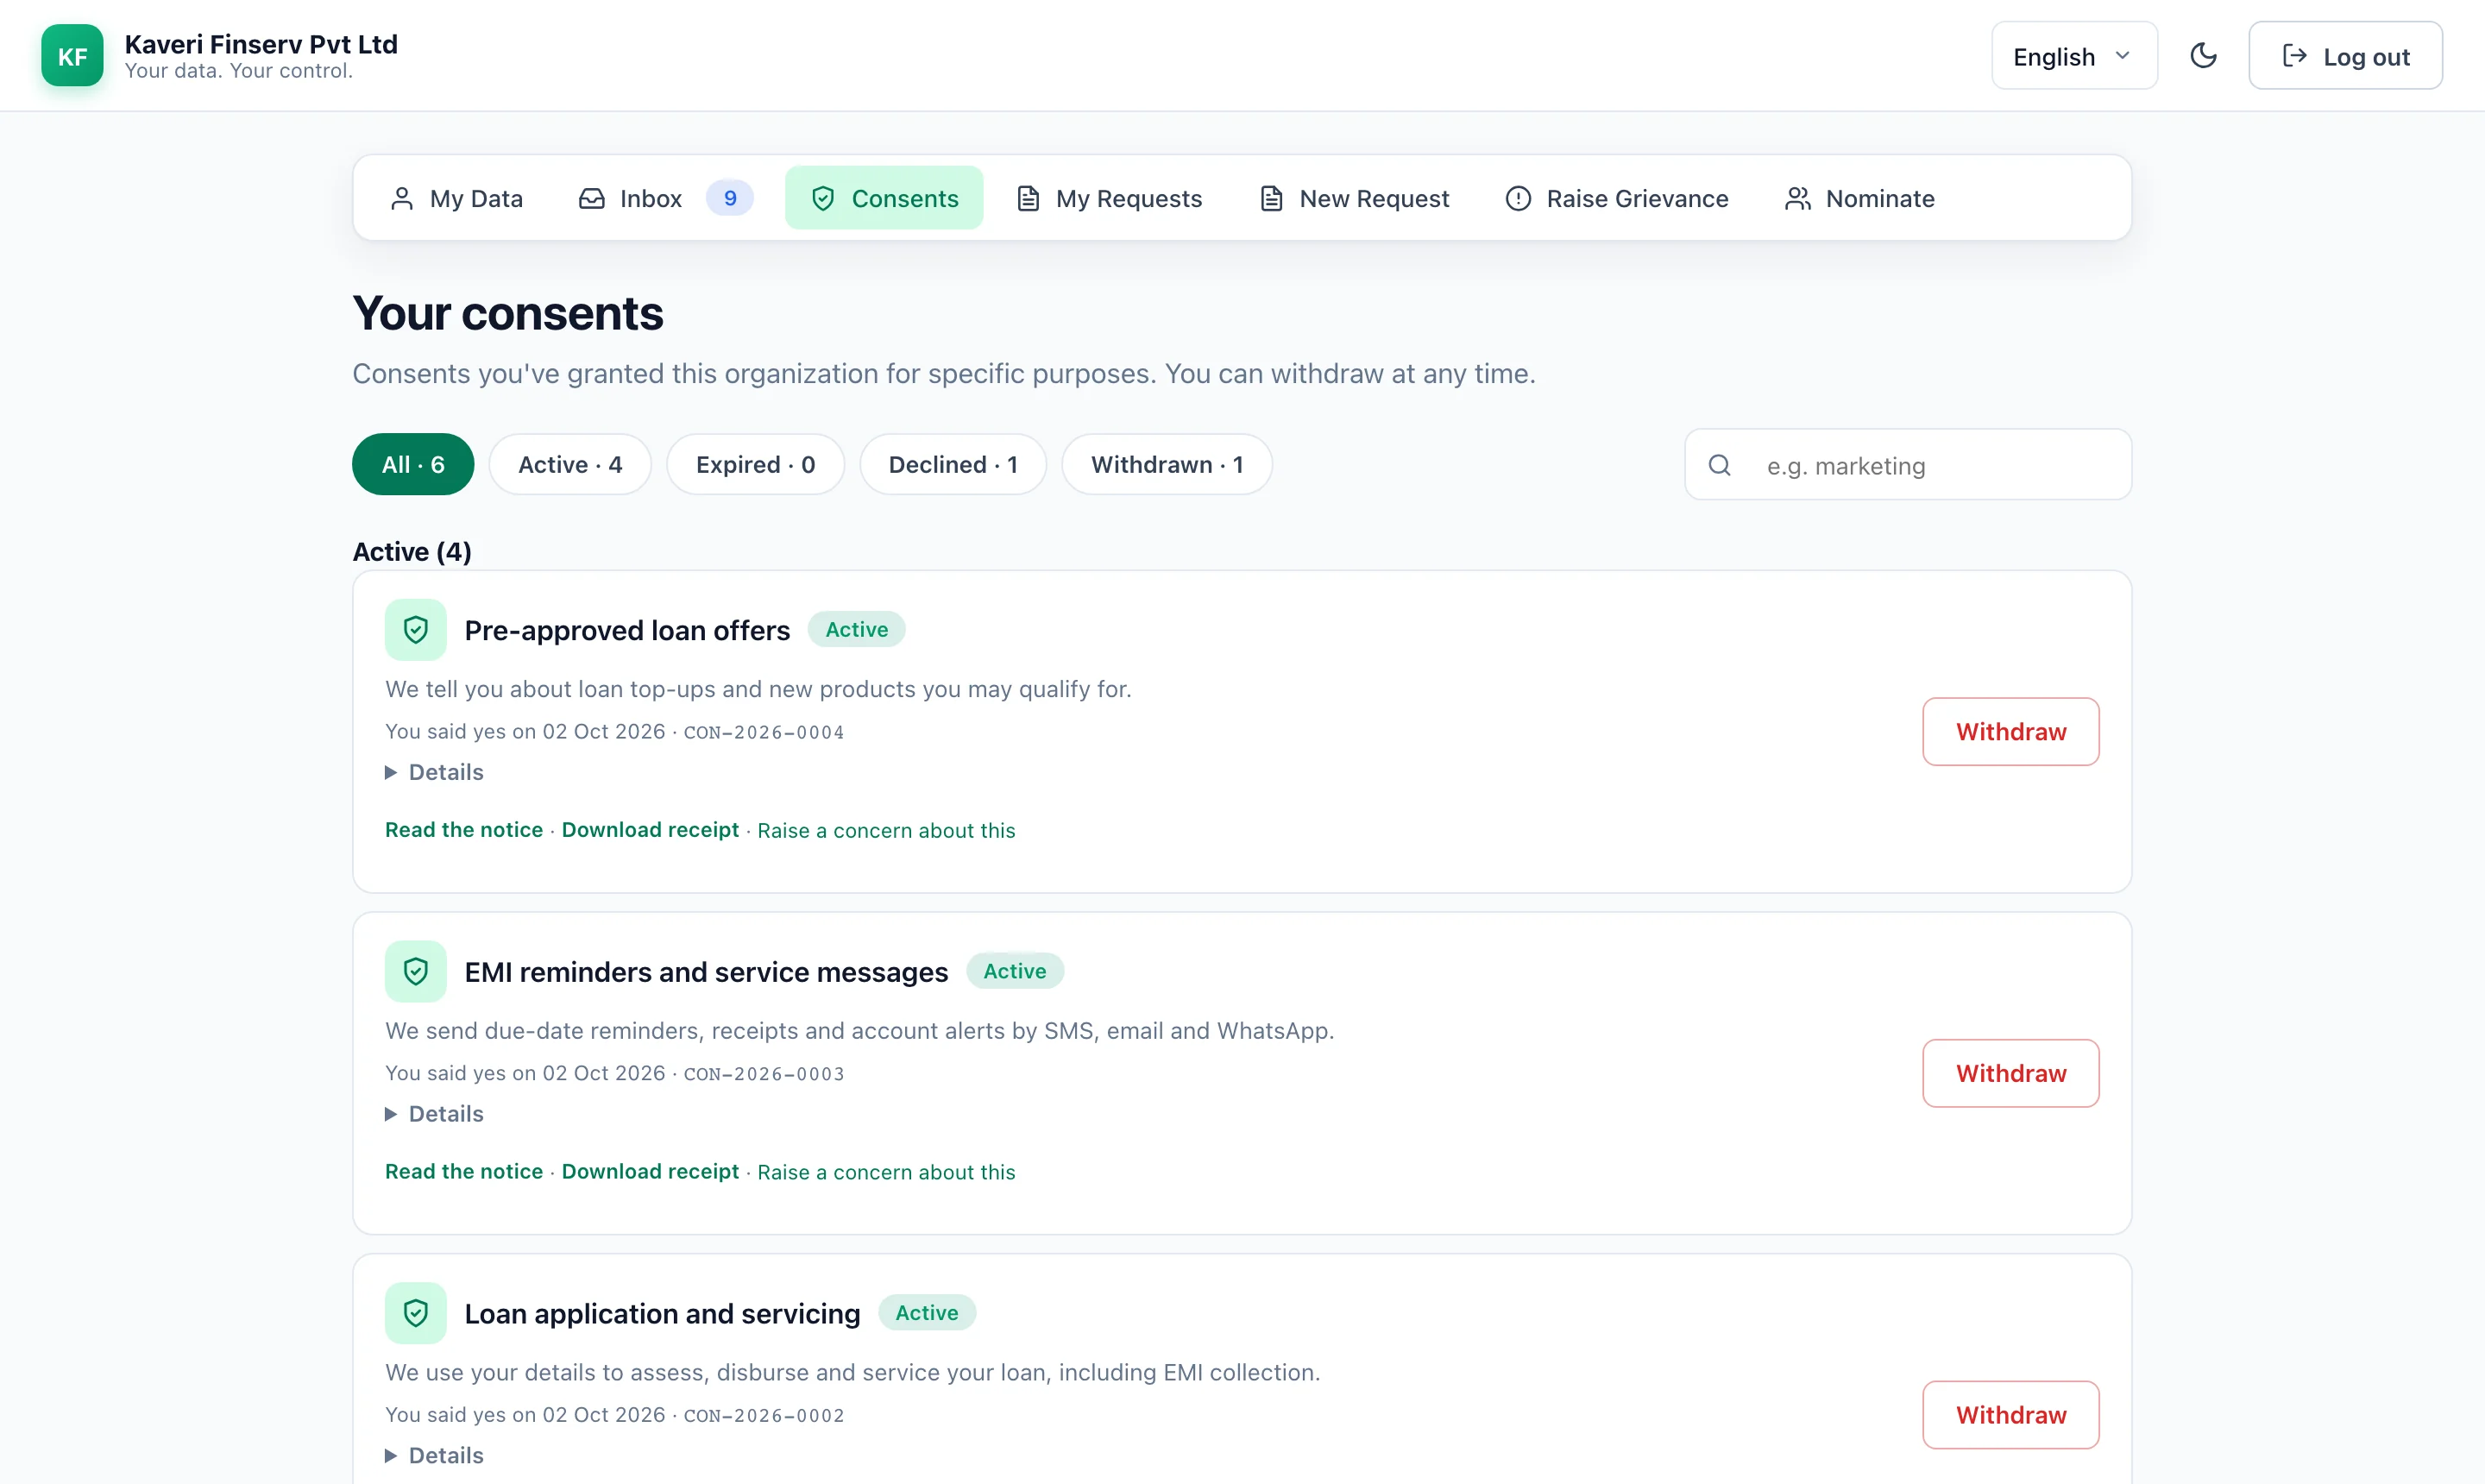
Task: Click the KF company logo icon
Action: click(72, 56)
